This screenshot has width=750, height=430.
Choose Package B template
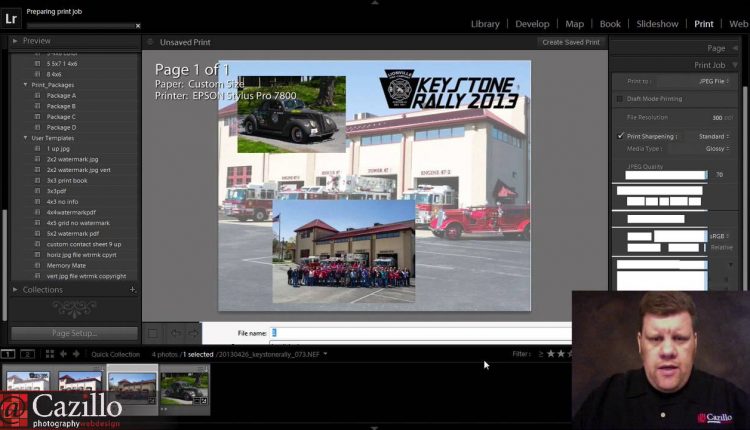(x=61, y=106)
